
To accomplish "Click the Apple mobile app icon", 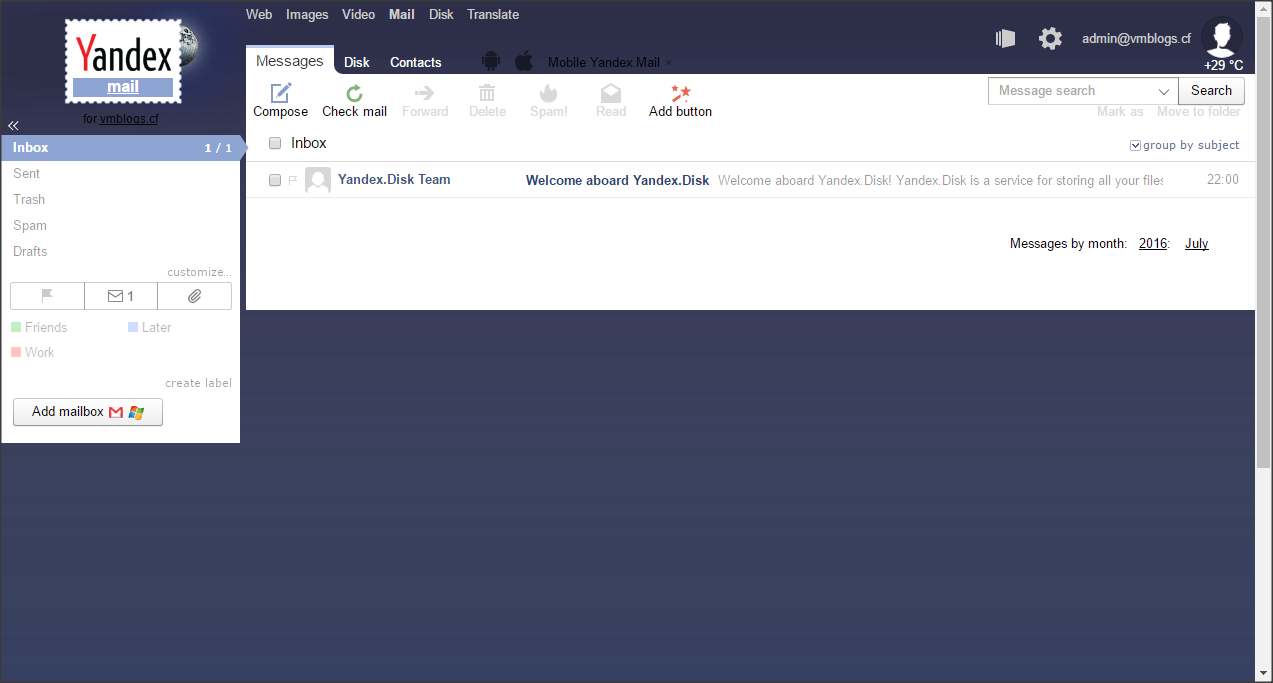I will coord(523,61).
